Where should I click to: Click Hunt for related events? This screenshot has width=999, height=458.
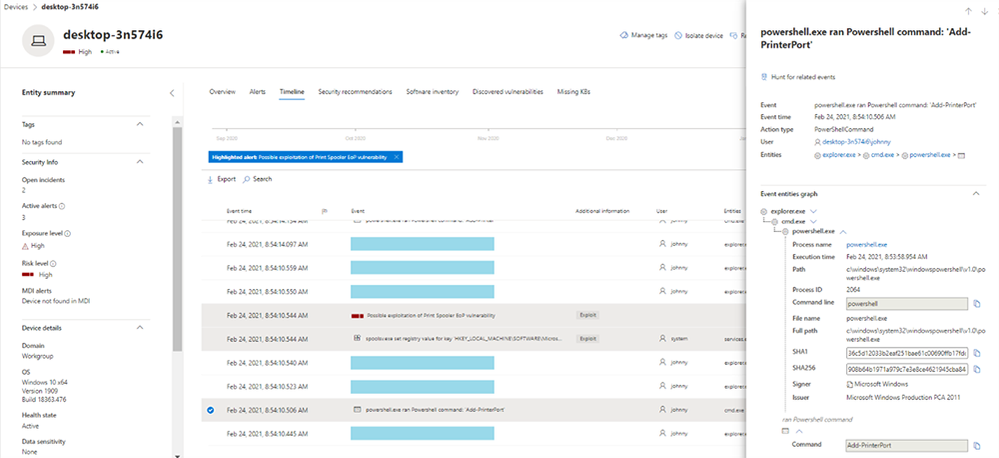[x=798, y=77]
